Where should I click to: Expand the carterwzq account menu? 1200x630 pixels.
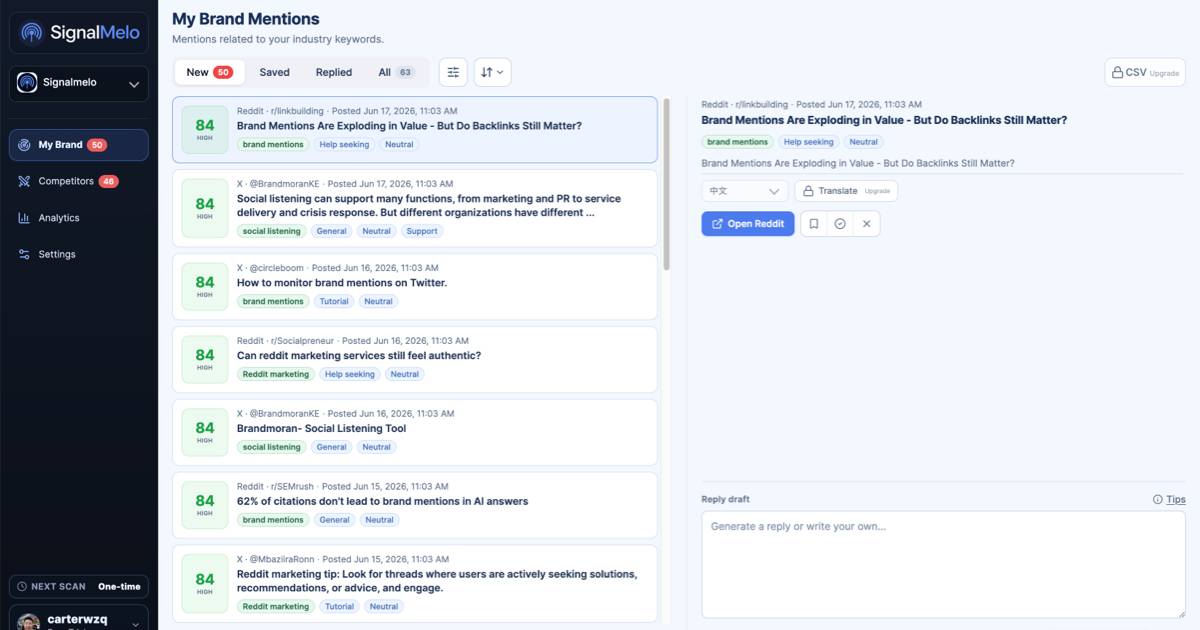(x=79, y=620)
